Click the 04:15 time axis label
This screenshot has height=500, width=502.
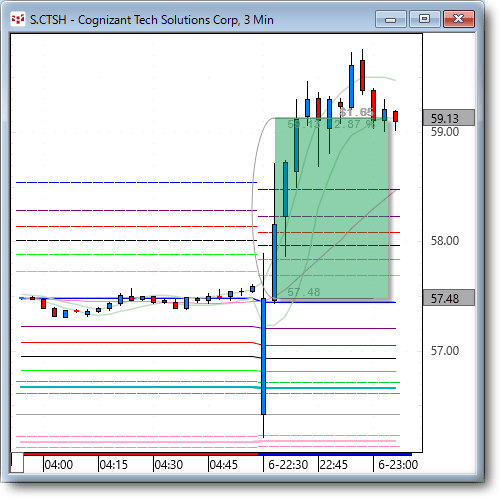(114, 465)
